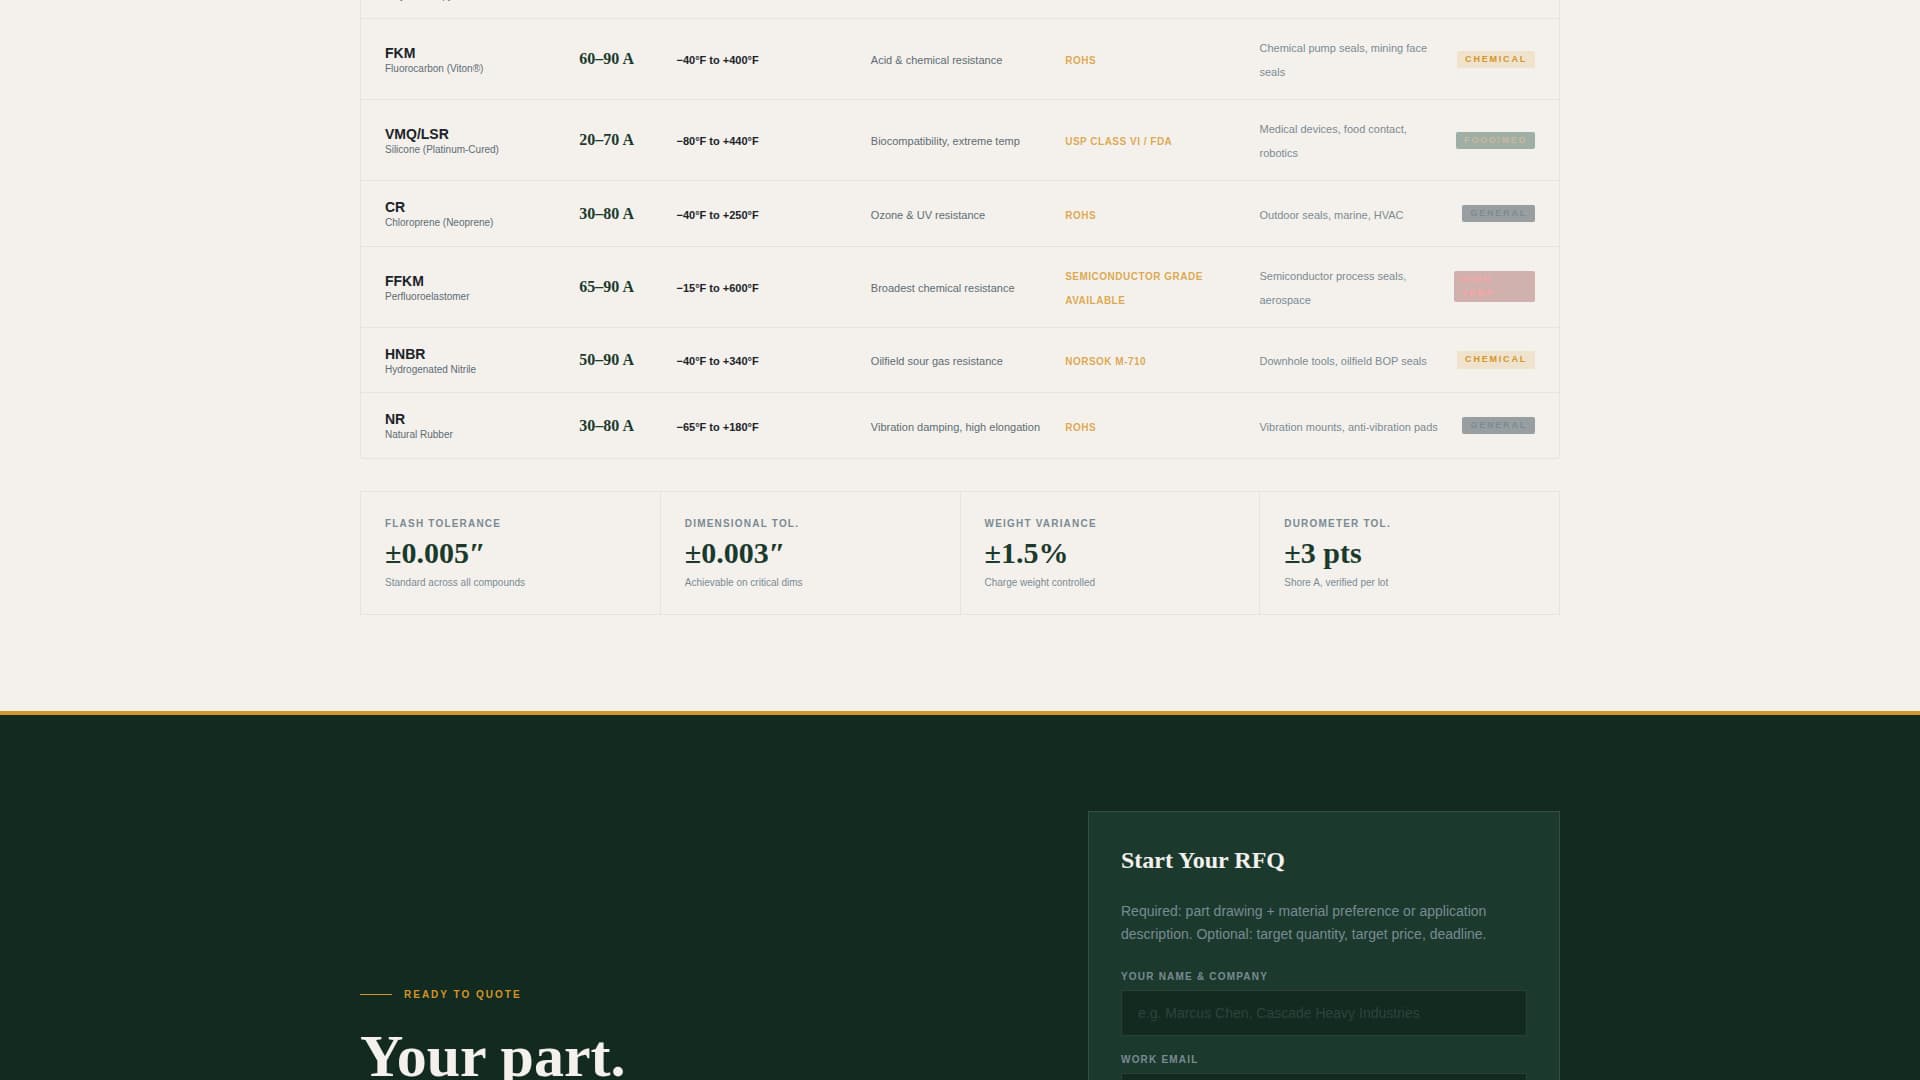Click the NORSOK M-710 certification tag
1920x1080 pixels.
coord(1104,361)
